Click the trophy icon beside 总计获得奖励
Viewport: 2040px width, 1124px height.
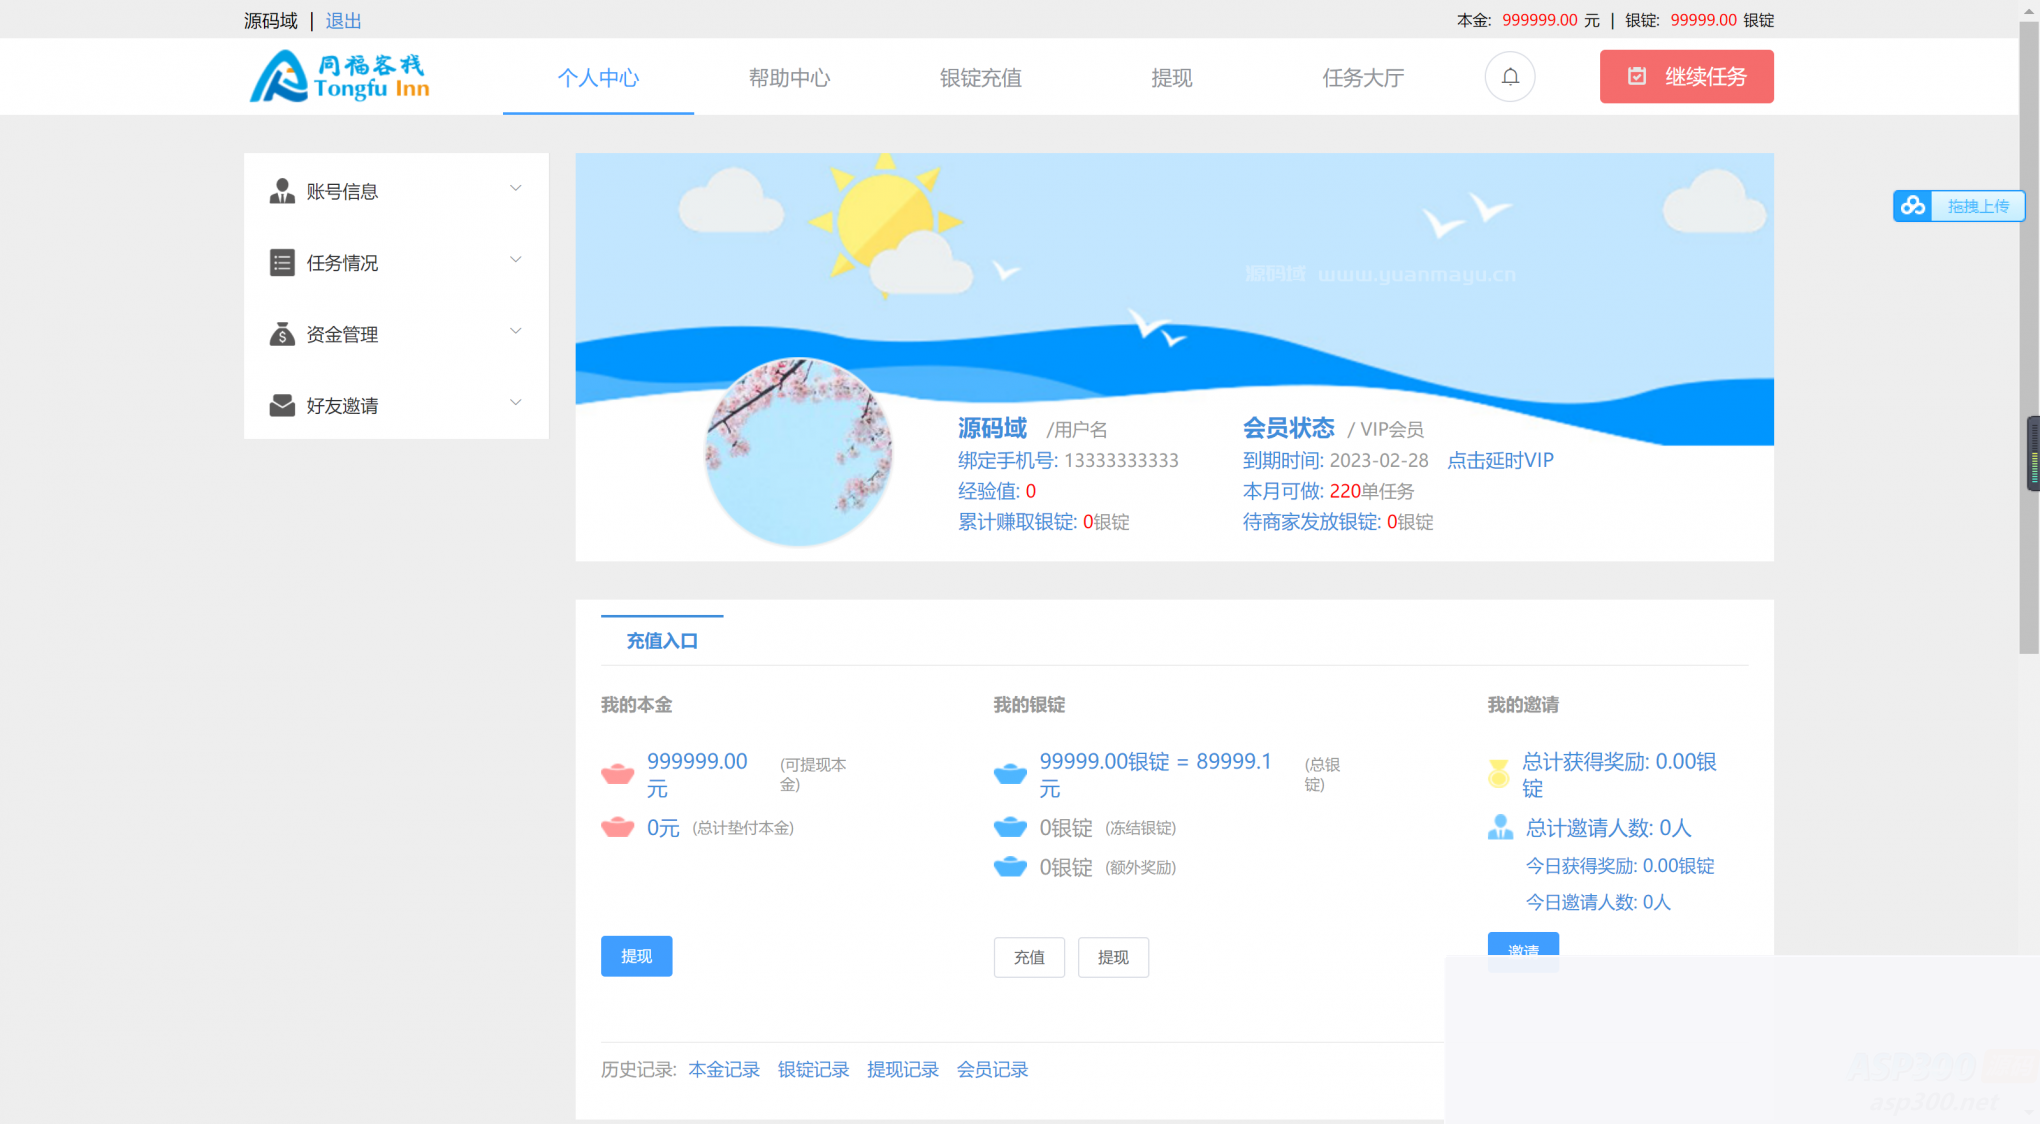pyautogui.click(x=1499, y=772)
